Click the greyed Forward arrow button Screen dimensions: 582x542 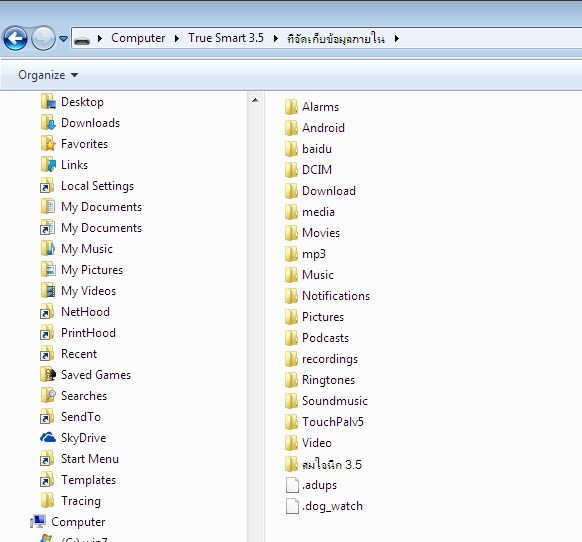click(x=43, y=38)
